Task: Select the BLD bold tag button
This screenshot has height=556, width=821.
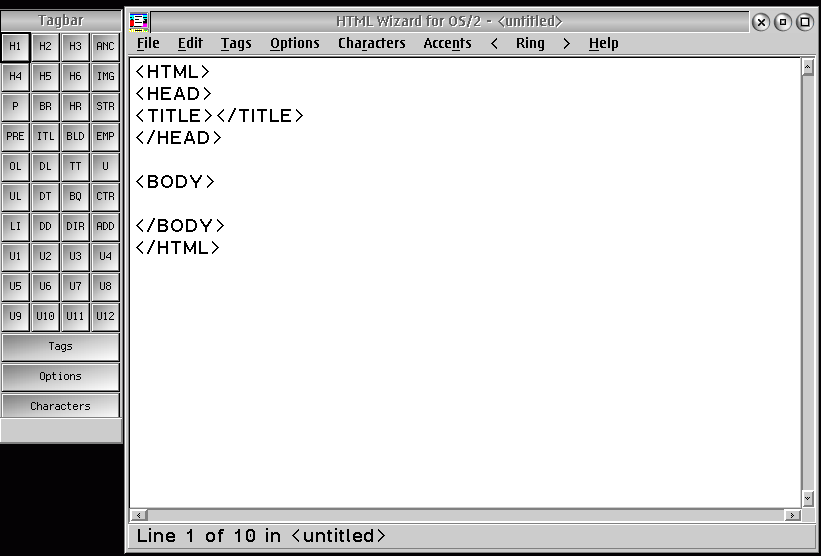Action: point(75,137)
